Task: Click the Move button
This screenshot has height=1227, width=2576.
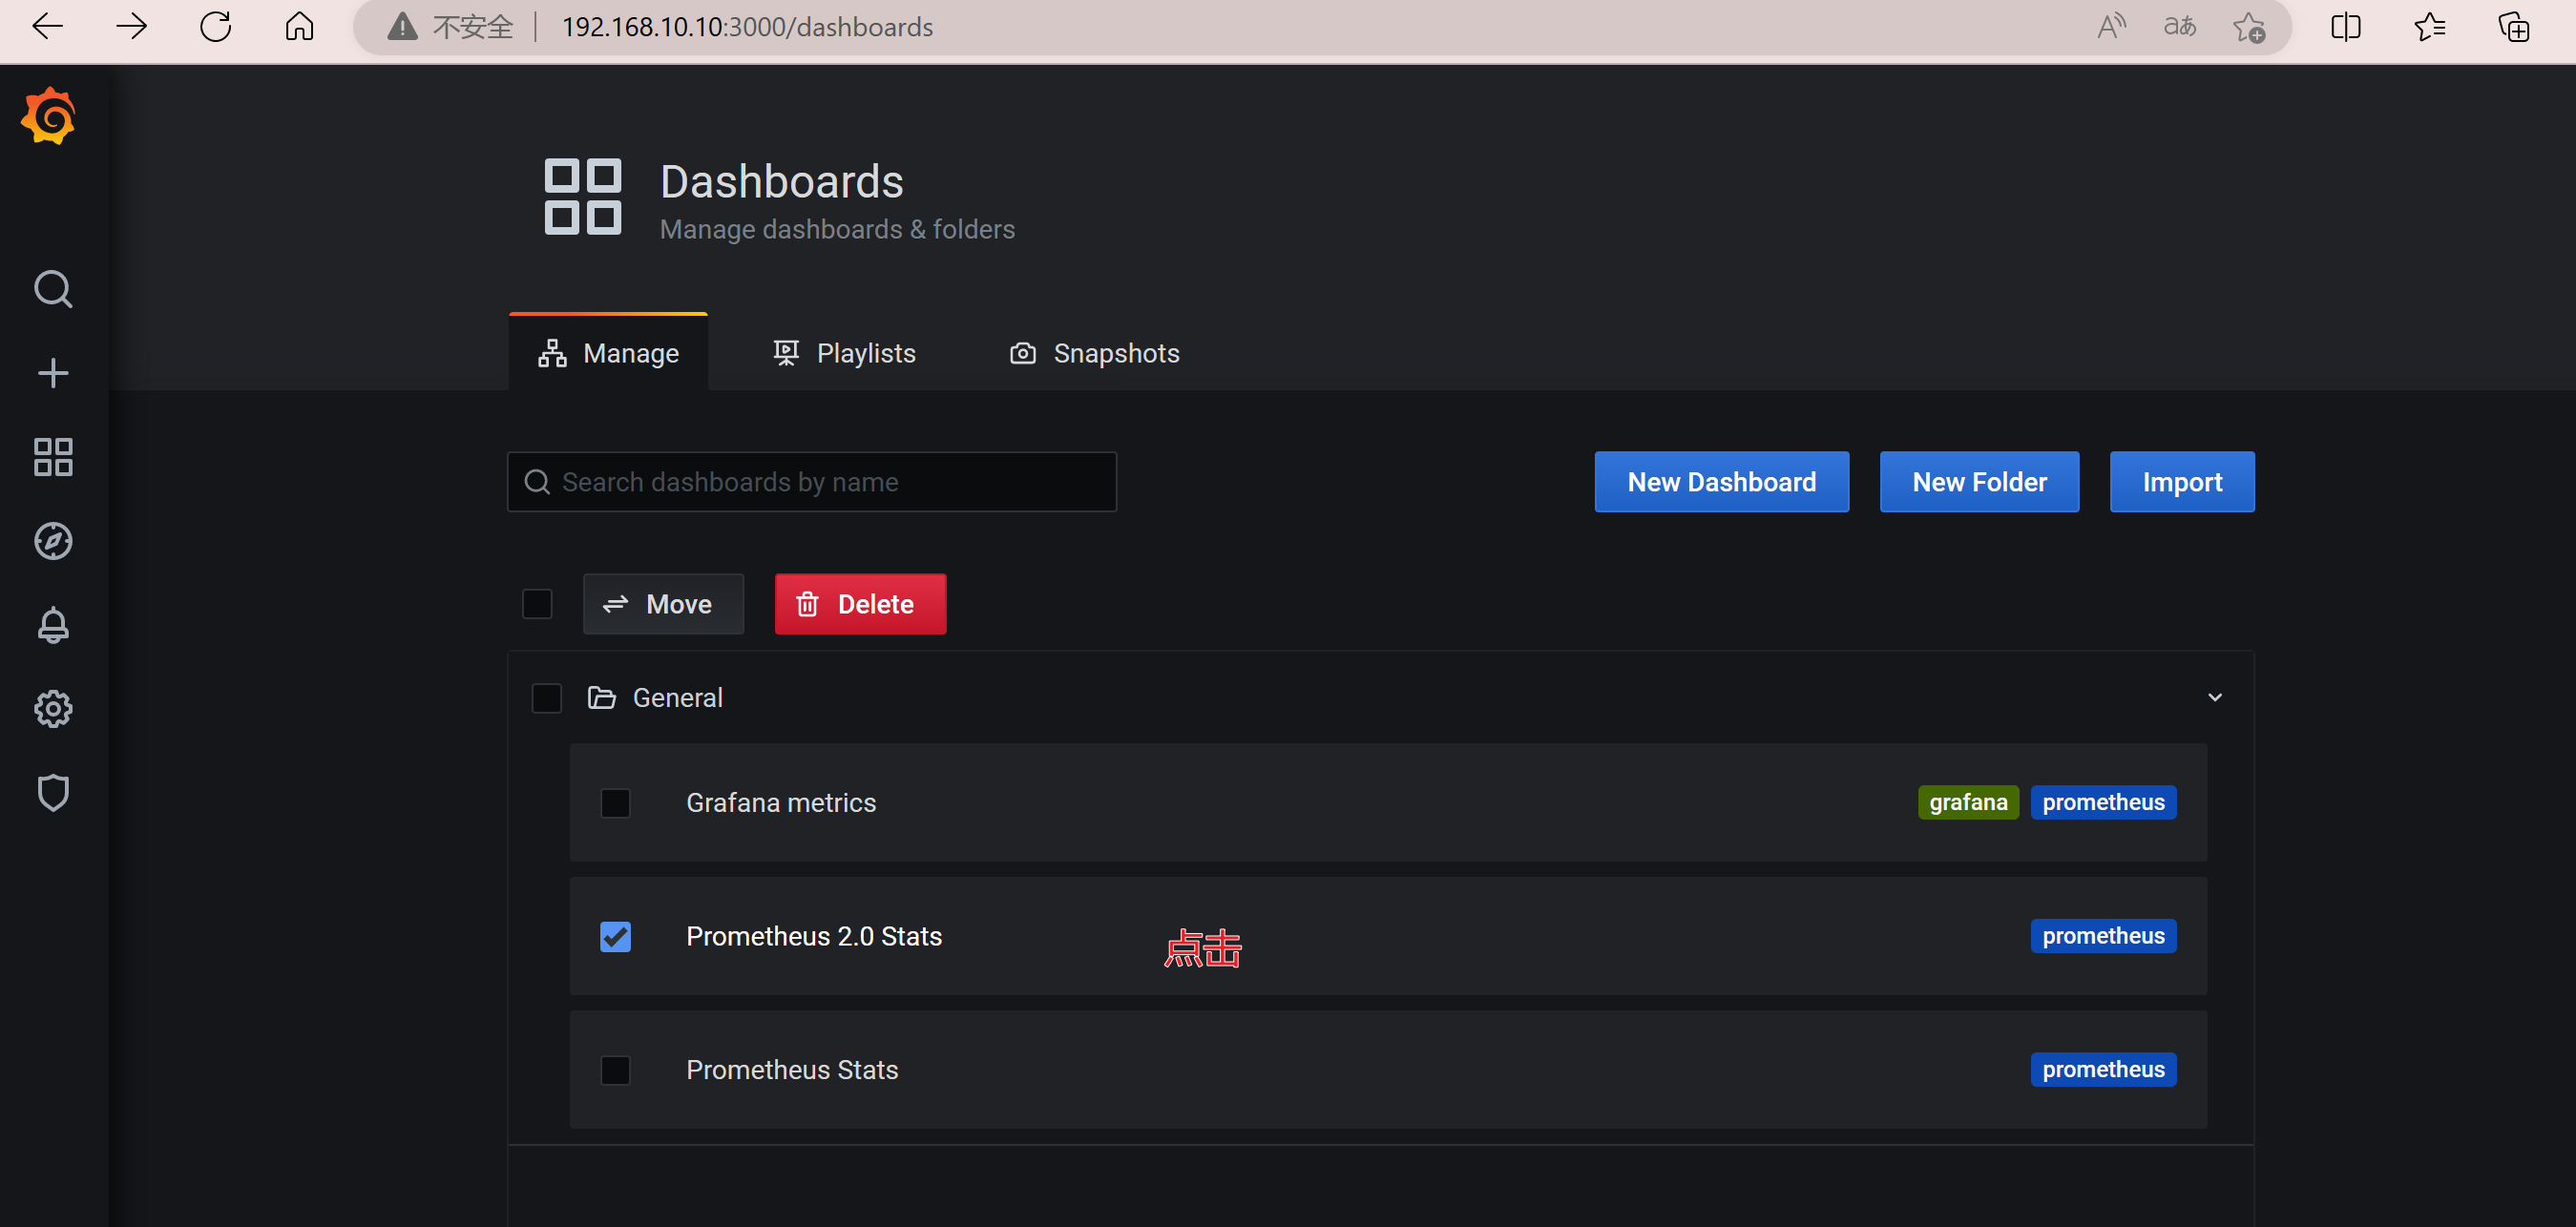Action: click(663, 604)
